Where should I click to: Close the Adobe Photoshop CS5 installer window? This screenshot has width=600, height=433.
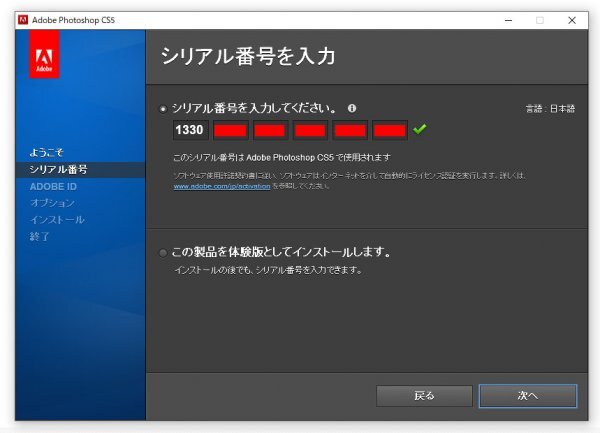(x=572, y=20)
